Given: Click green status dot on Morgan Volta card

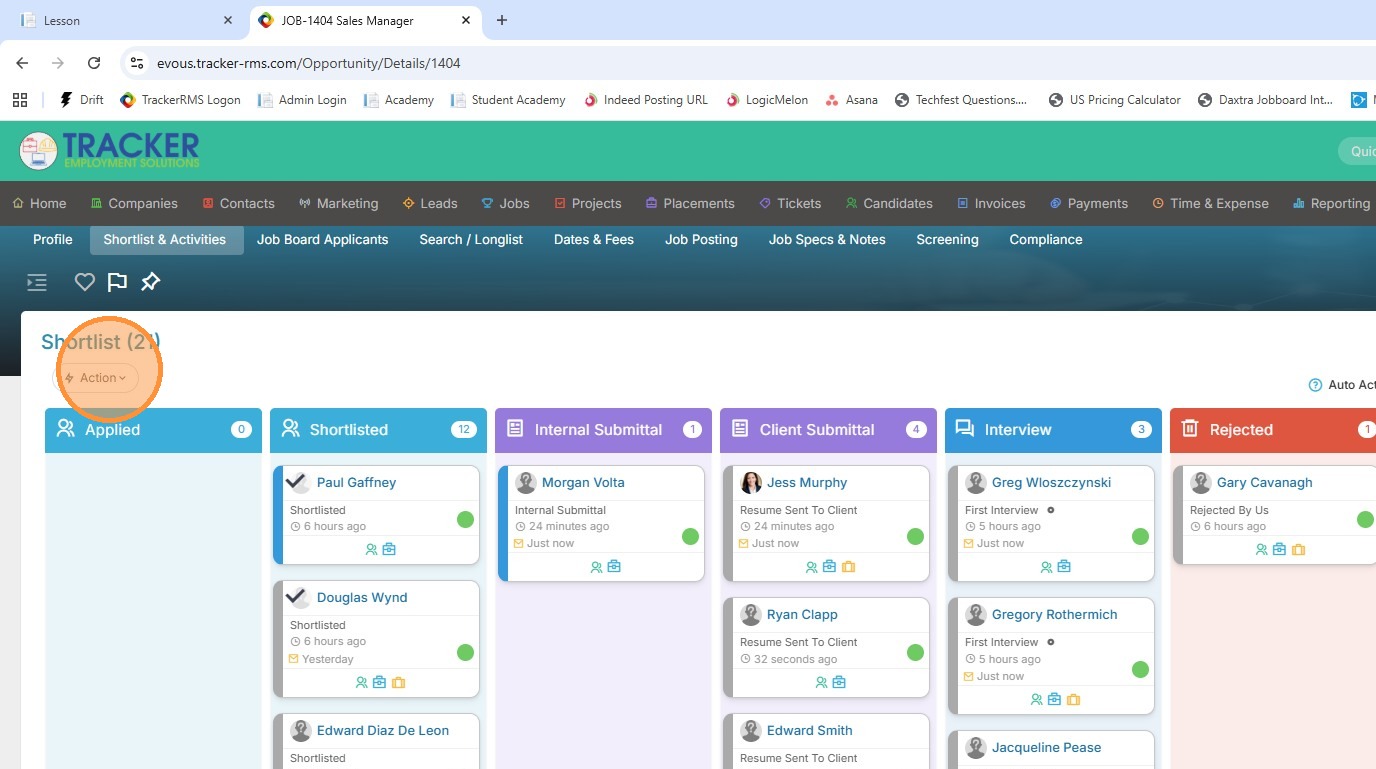Looking at the screenshot, I should click(x=690, y=536).
